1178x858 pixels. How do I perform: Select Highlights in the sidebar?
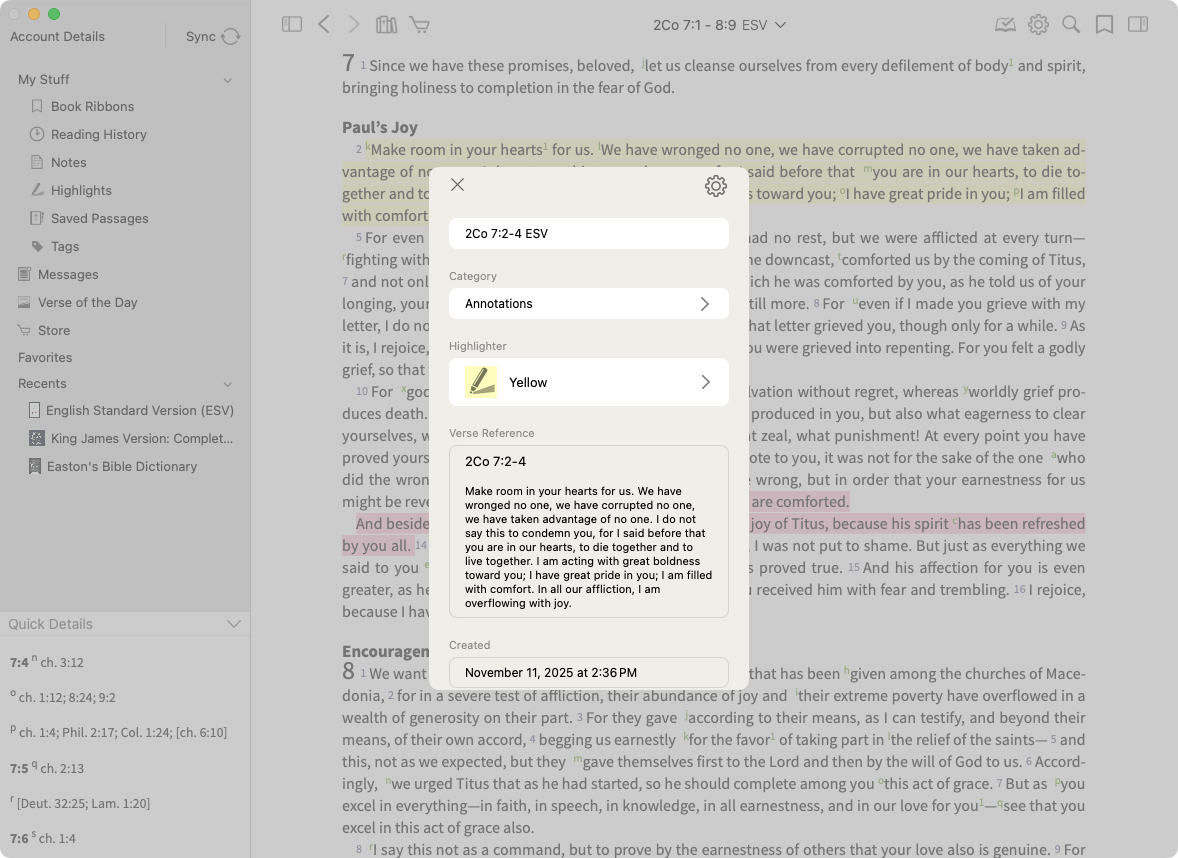pyautogui.click(x=81, y=190)
